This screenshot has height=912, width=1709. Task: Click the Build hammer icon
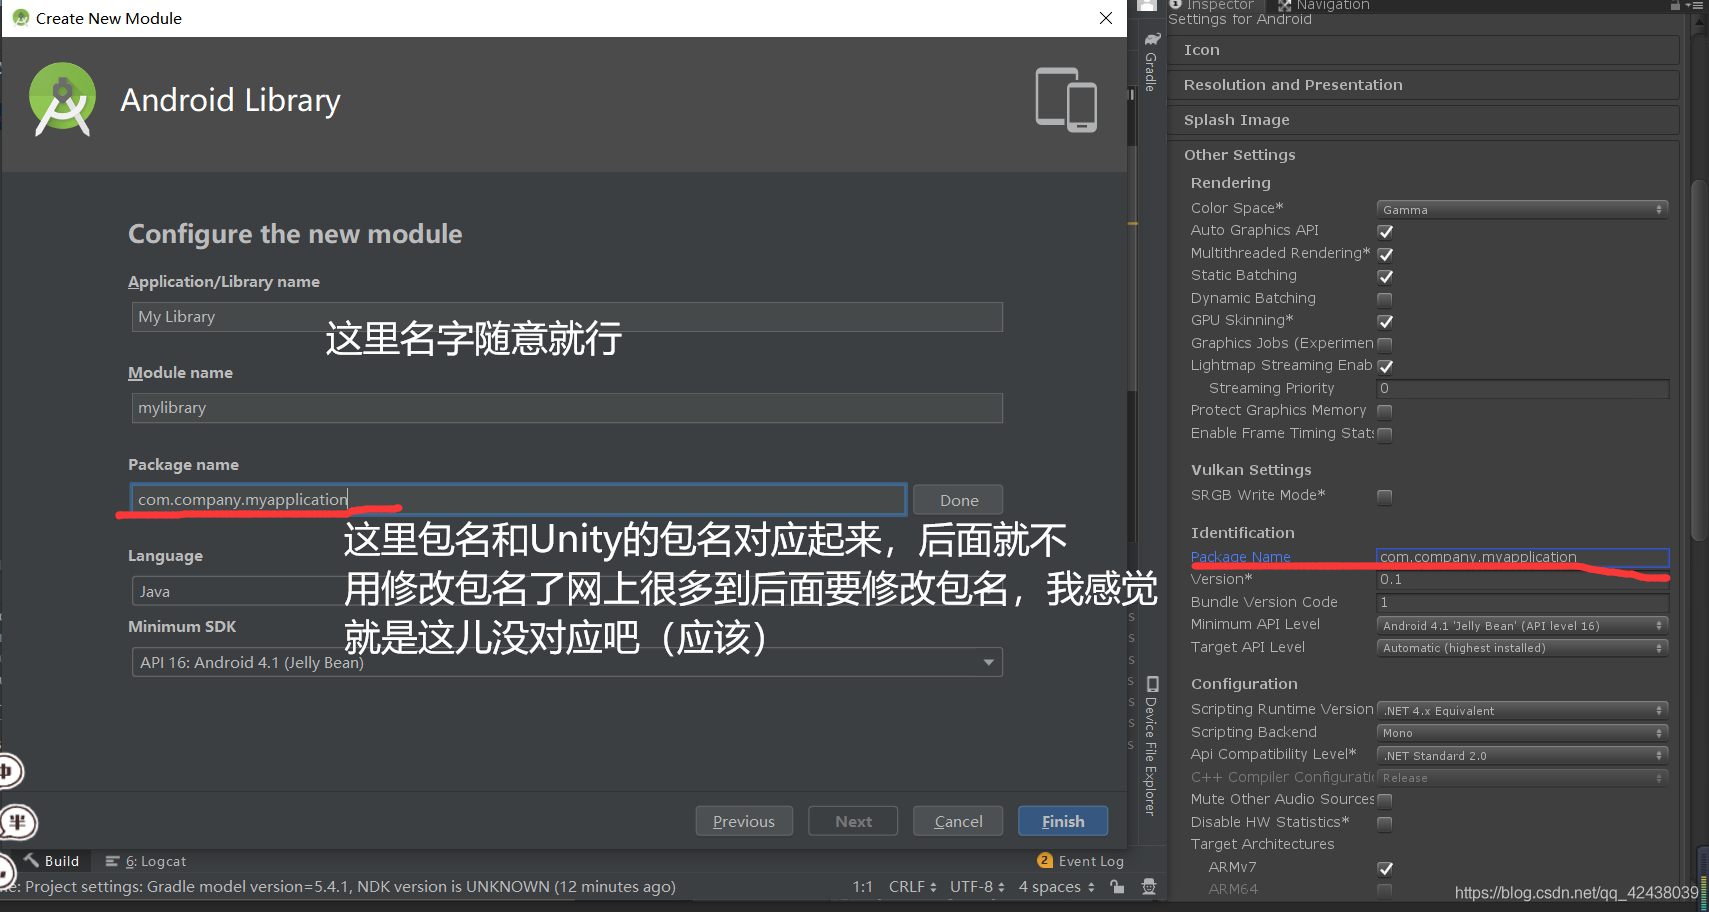(x=32, y=860)
